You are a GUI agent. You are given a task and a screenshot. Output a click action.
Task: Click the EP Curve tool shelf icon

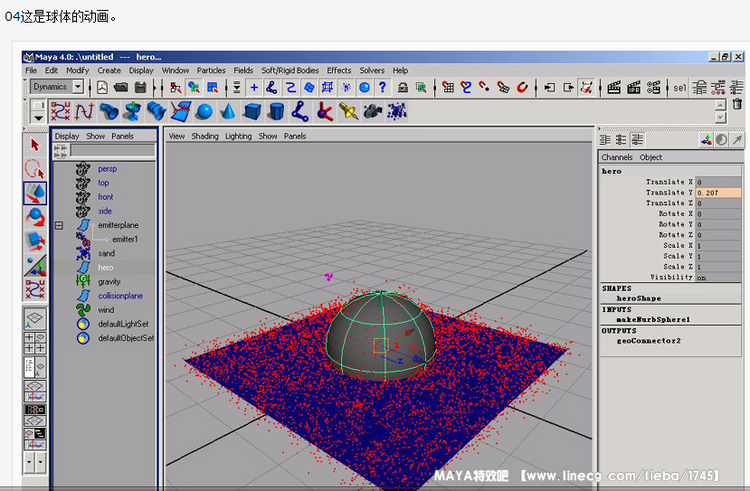pyautogui.click(x=84, y=112)
